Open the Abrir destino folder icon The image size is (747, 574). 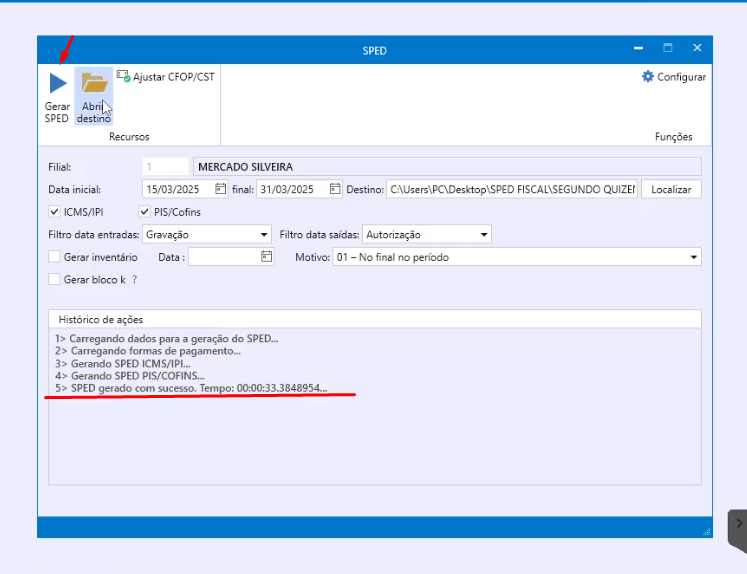94,83
